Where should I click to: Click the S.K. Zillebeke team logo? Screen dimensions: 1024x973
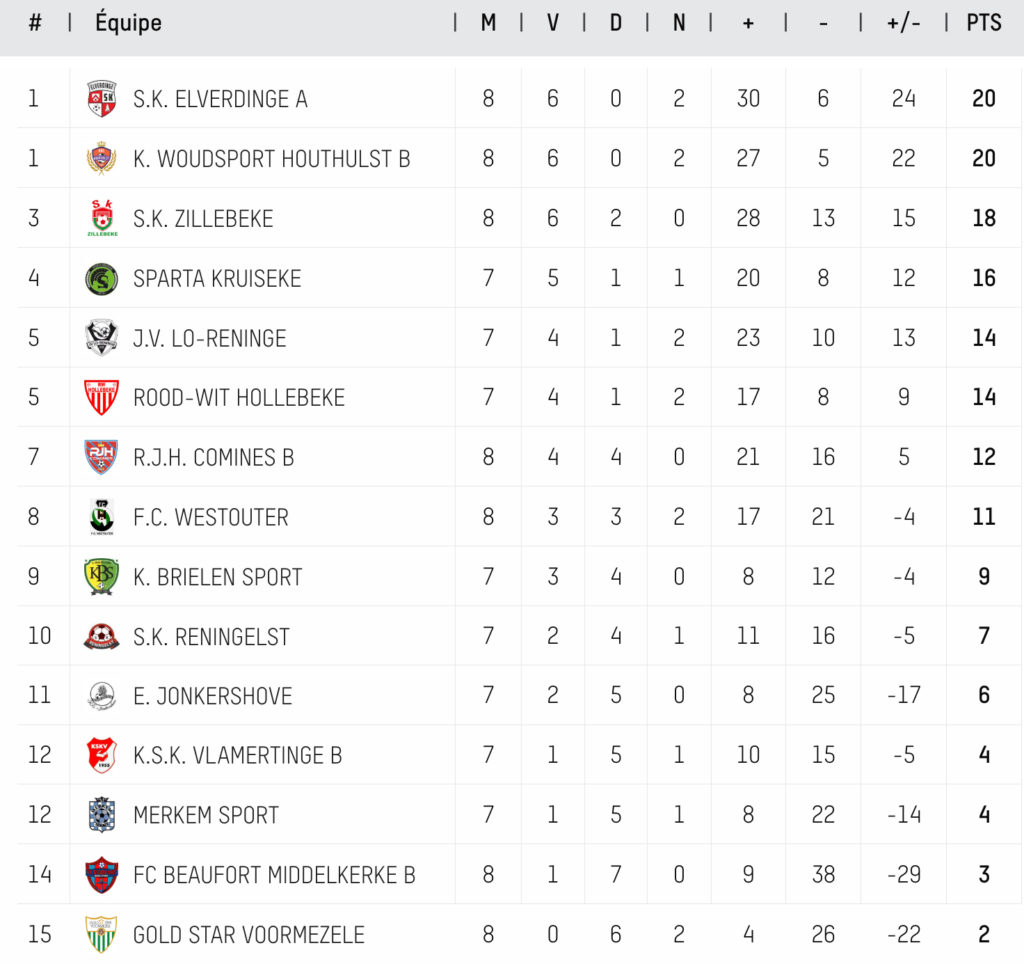(101, 218)
